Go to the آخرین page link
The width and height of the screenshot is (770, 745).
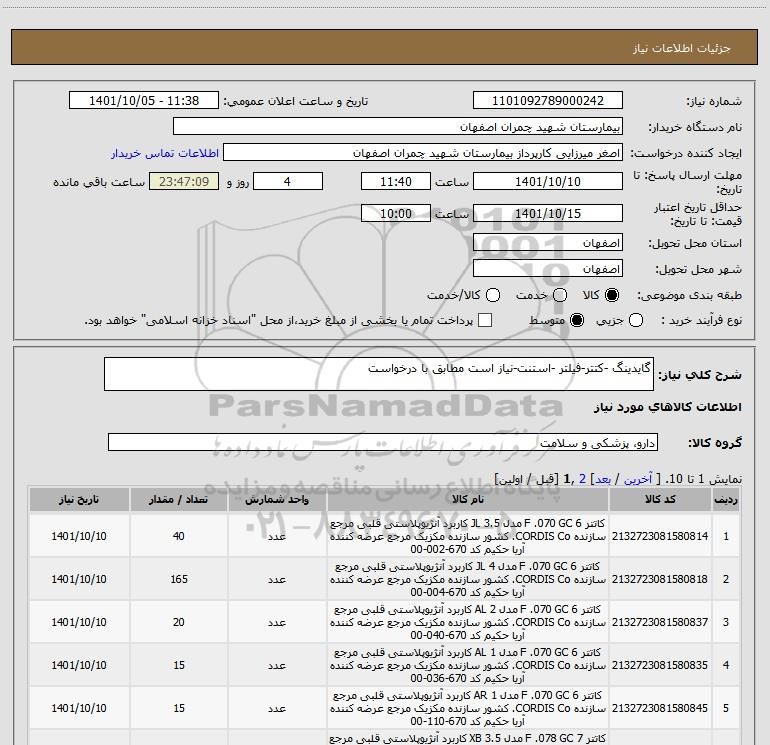(638, 479)
